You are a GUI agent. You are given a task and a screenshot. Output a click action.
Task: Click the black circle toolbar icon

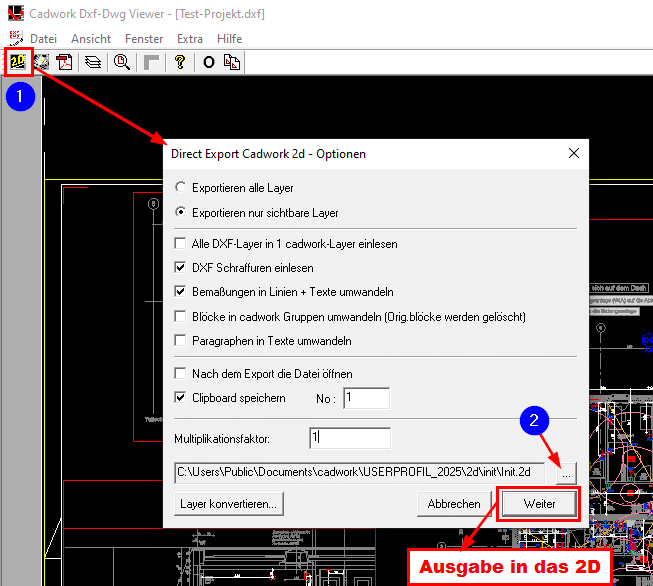[209, 62]
